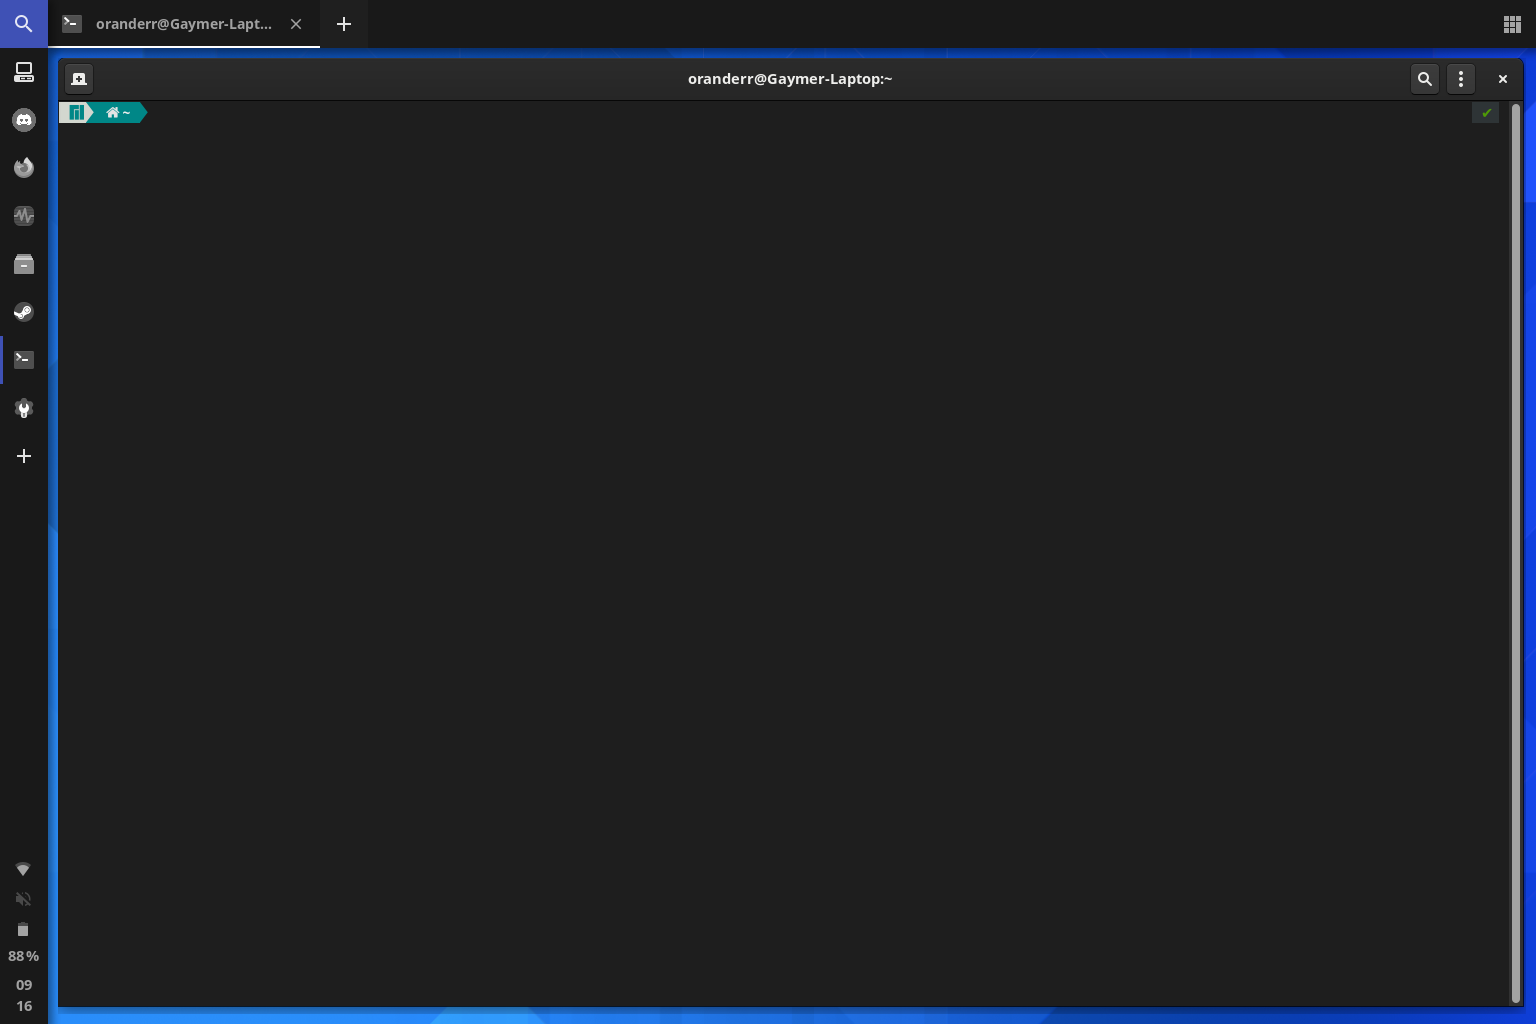
Task: Open Discord from the dock
Action: [24, 120]
